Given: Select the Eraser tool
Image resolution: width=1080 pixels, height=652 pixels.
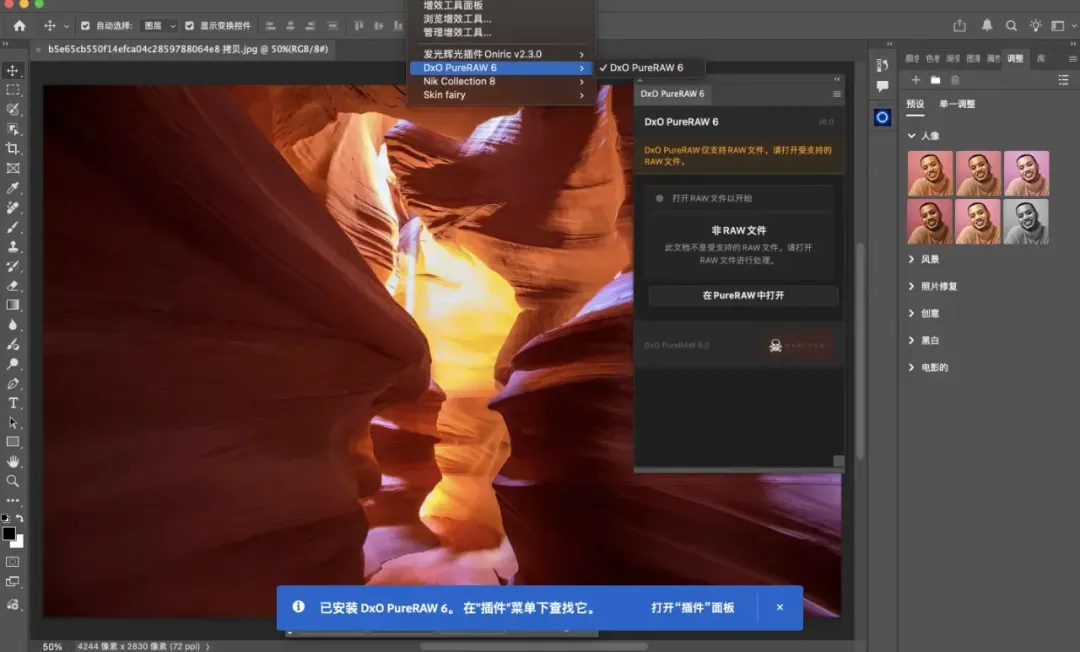Looking at the screenshot, I should pos(12,286).
